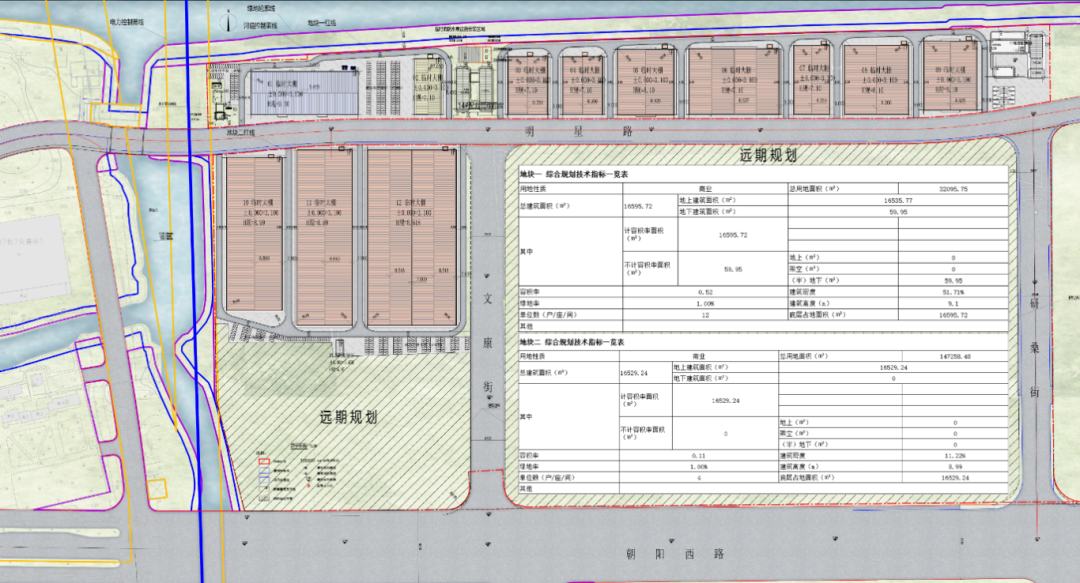Click the 51.71% building density value

pos(954,292)
